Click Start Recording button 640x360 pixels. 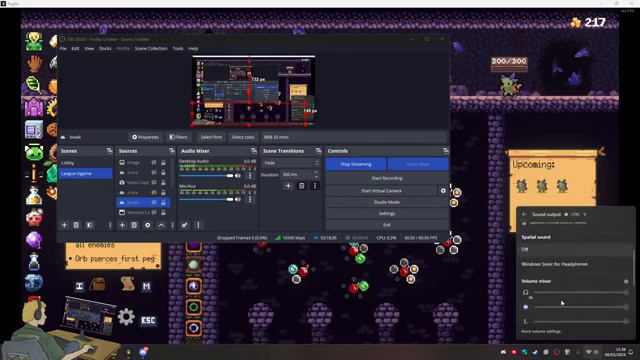point(387,178)
